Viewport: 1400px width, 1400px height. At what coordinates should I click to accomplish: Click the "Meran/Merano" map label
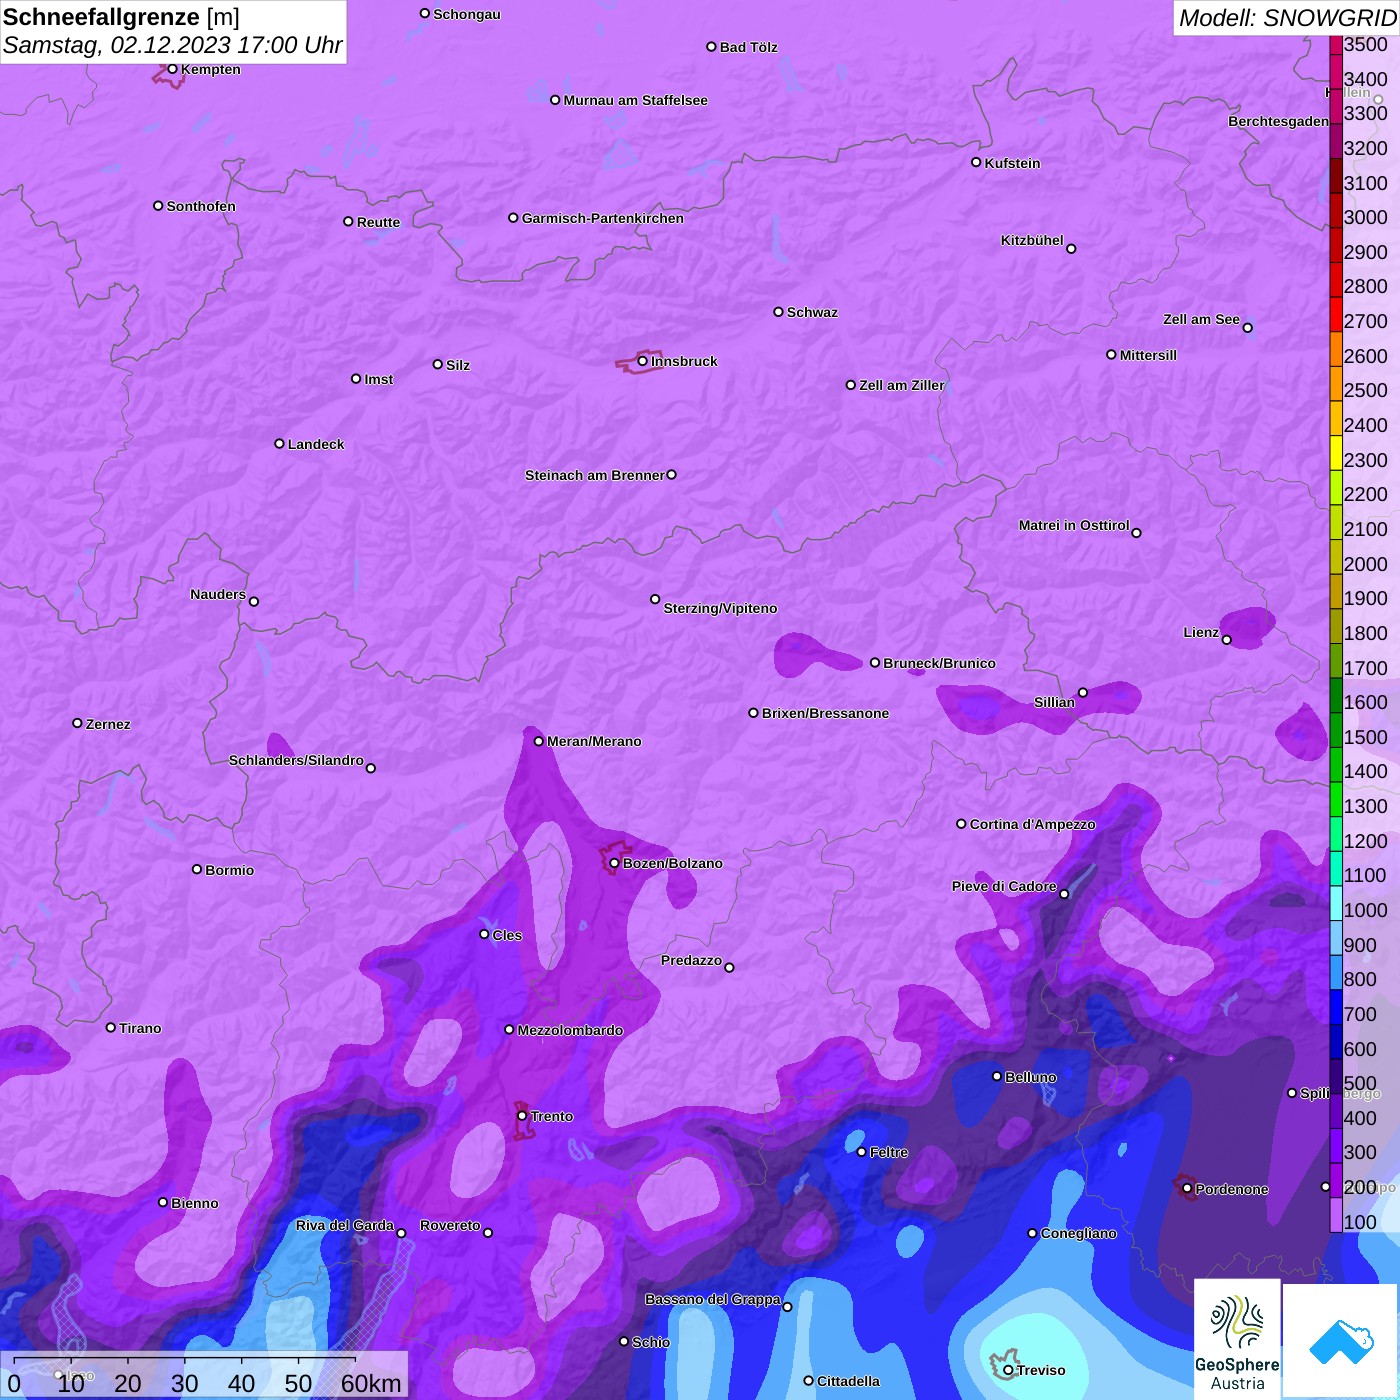(x=594, y=741)
